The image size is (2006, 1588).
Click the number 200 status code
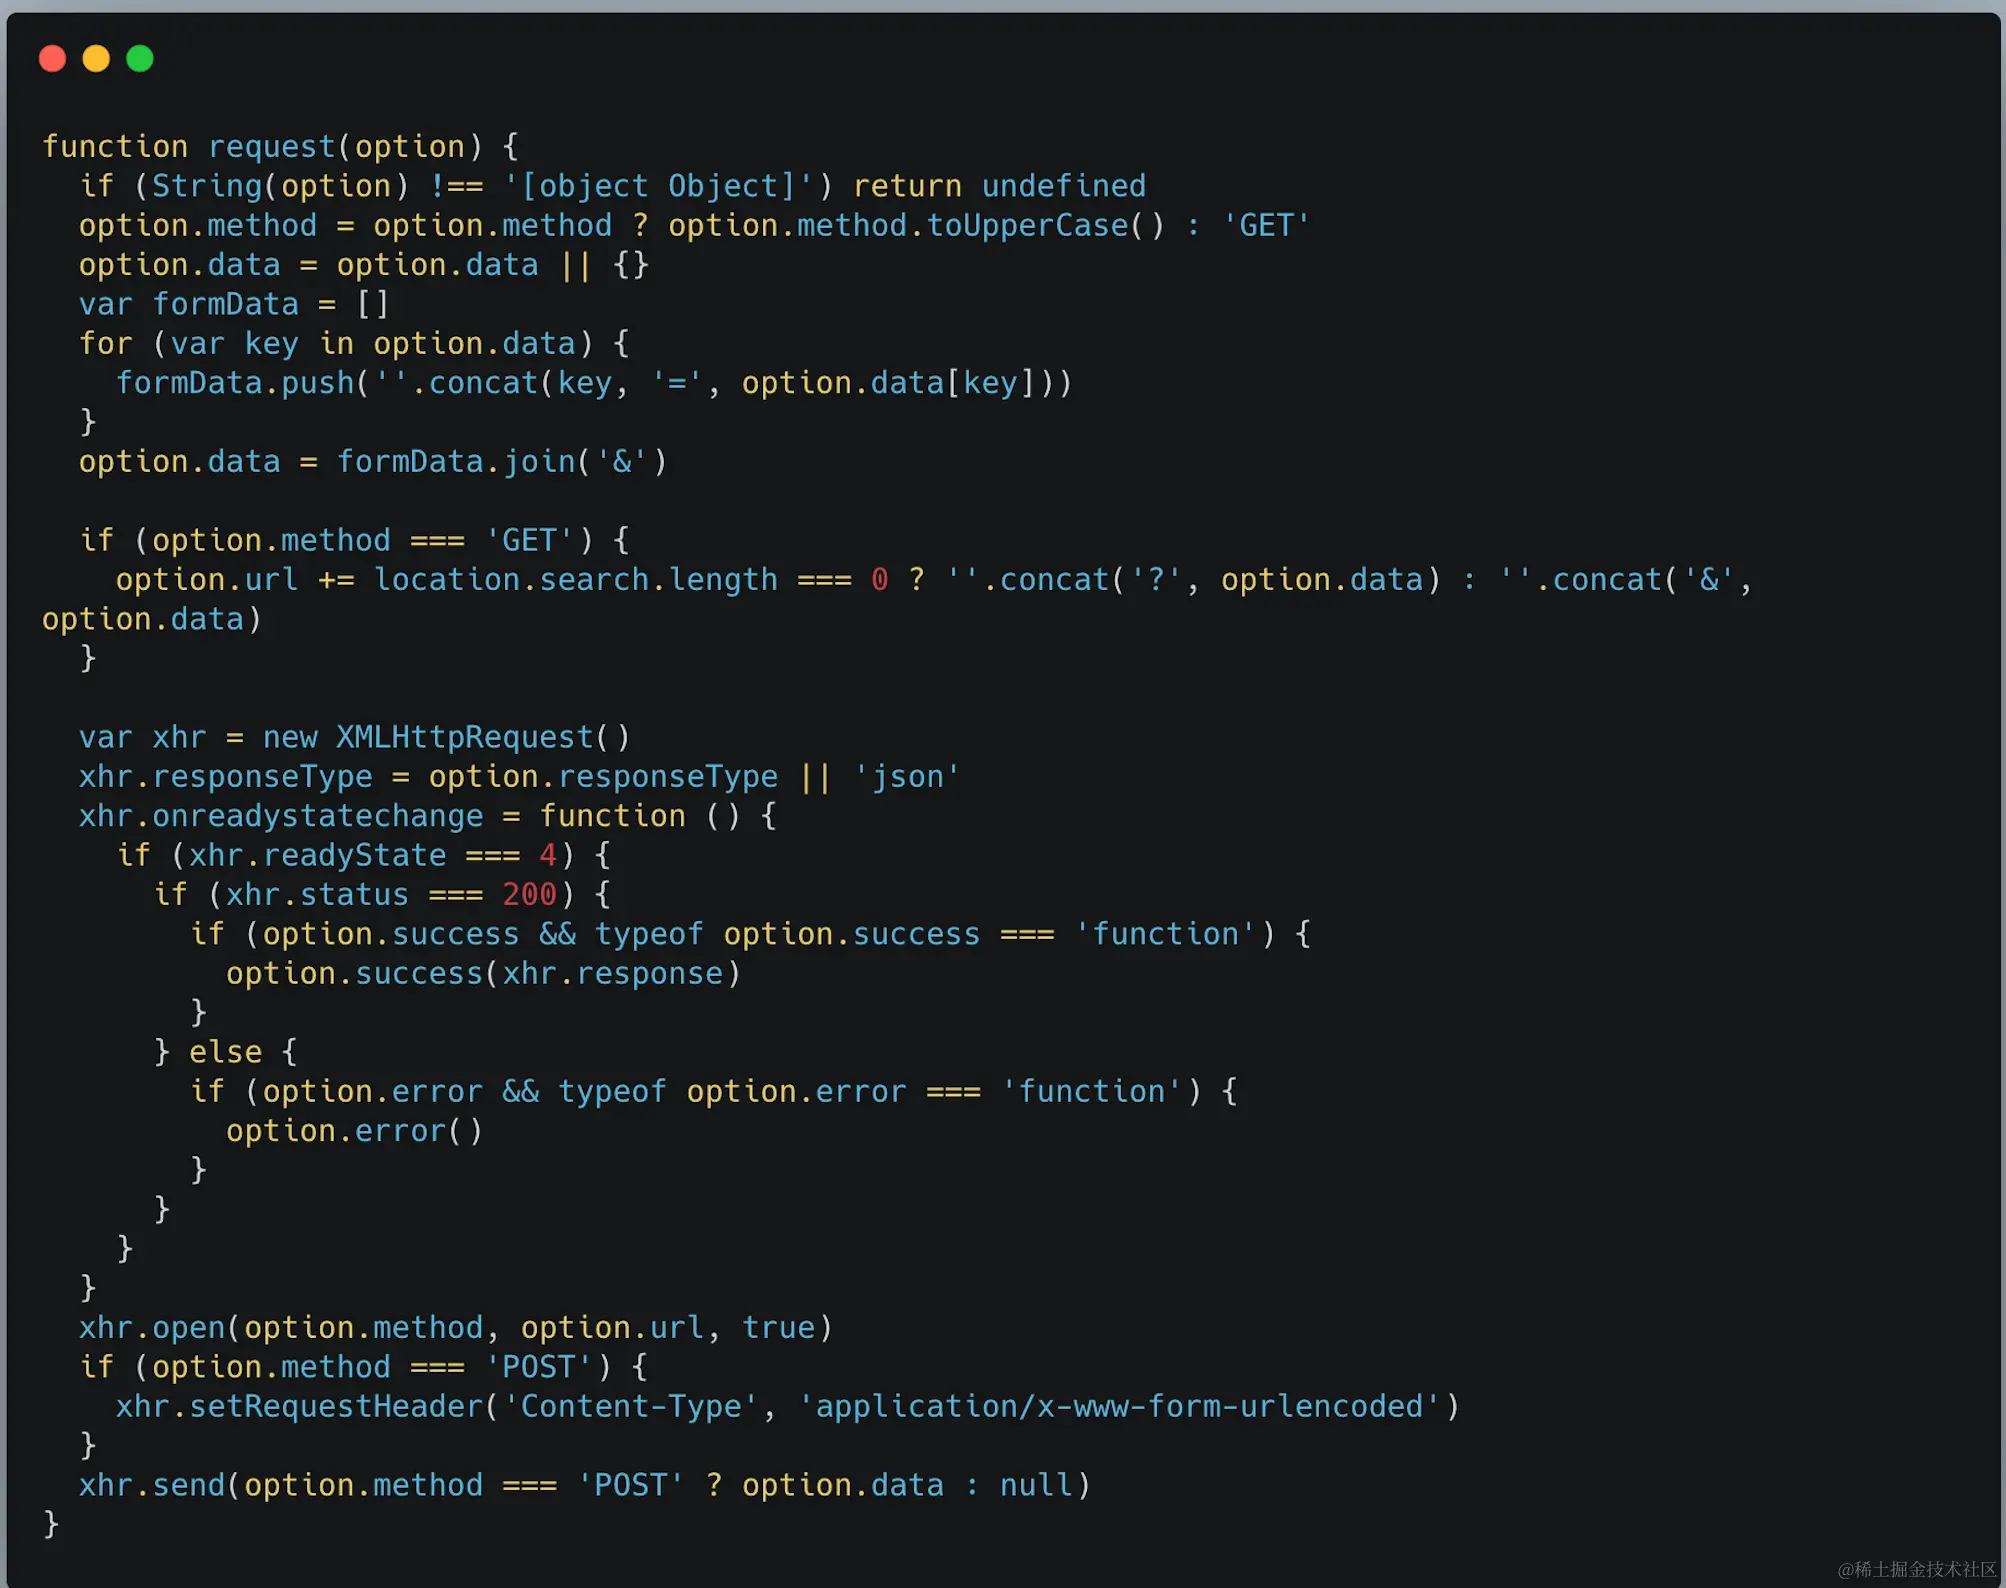point(529,895)
